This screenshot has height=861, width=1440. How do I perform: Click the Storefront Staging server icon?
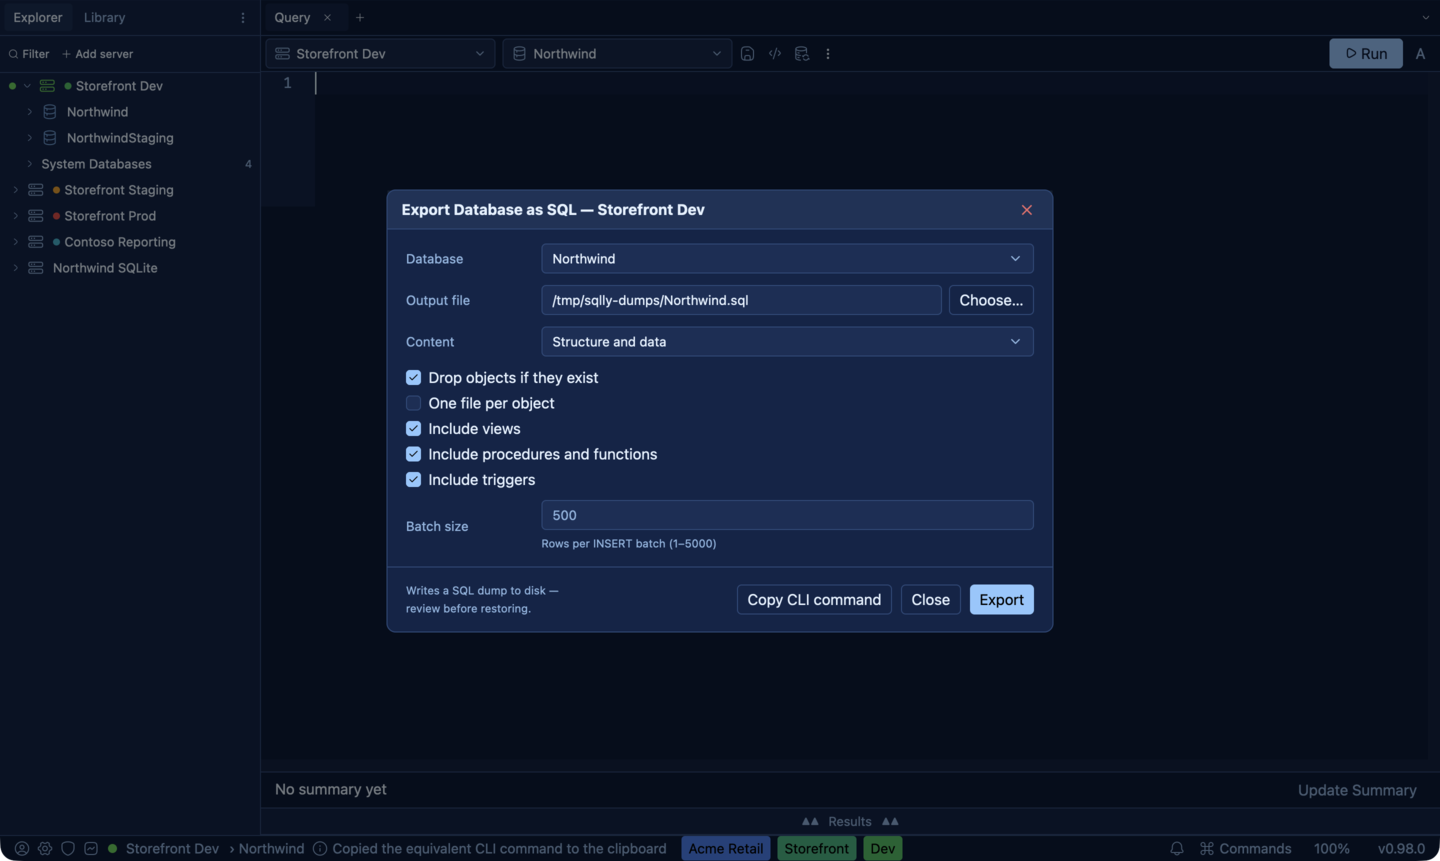click(36, 190)
